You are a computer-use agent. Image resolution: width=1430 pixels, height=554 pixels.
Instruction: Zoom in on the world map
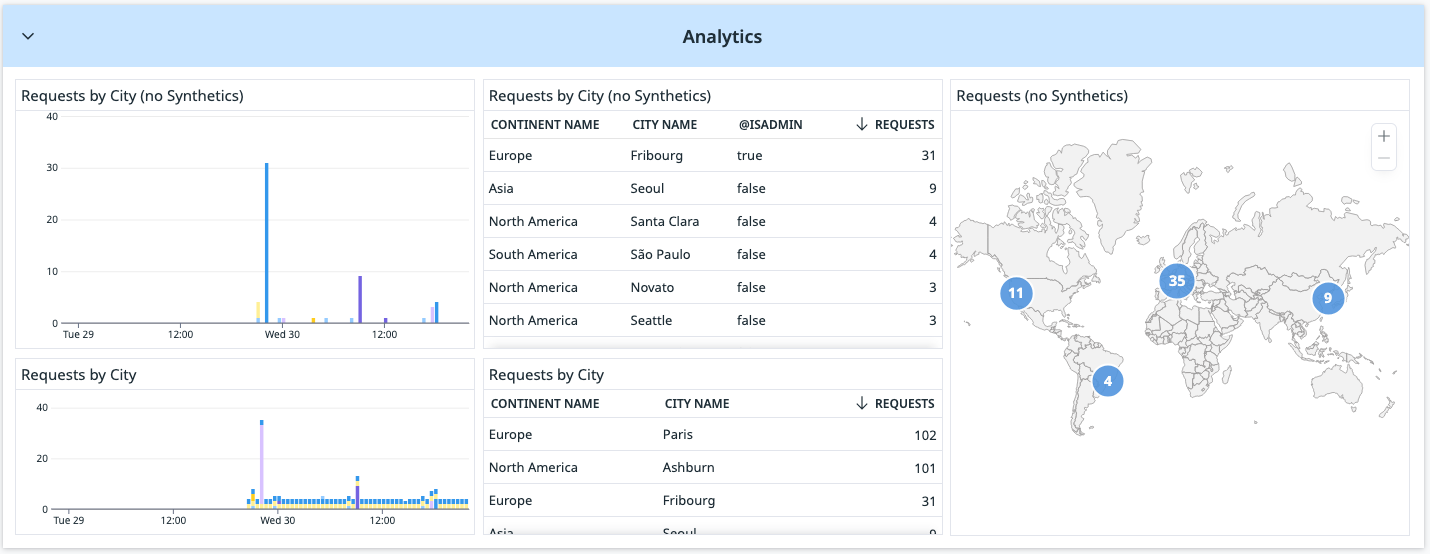tap(1384, 136)
